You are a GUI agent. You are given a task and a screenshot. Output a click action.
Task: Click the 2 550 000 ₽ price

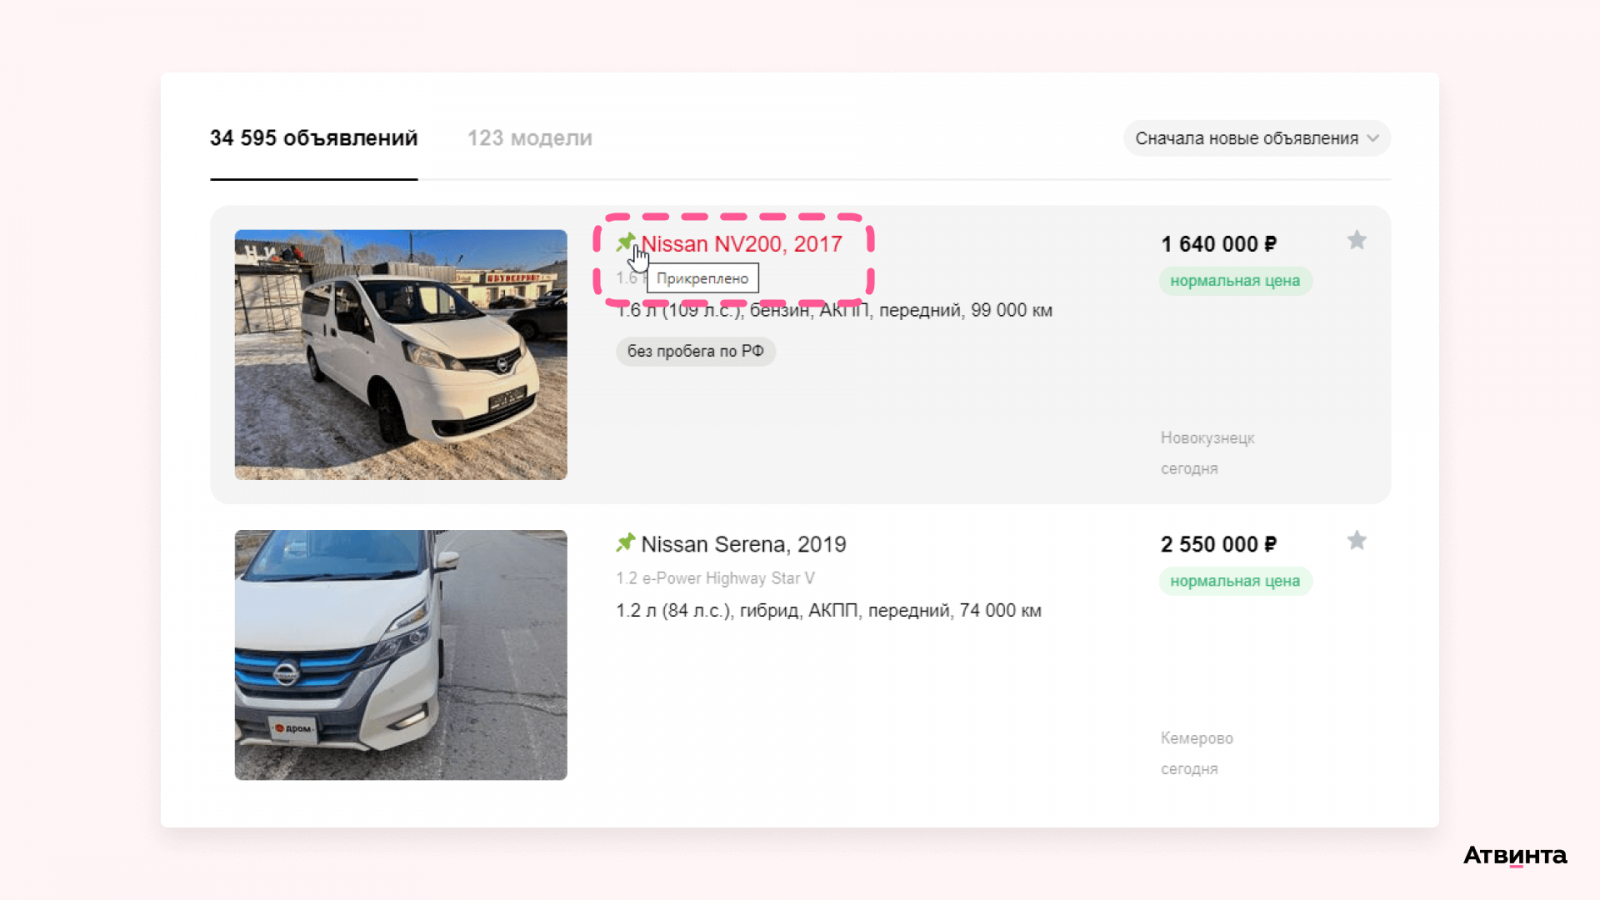(x=1218, y=544)
